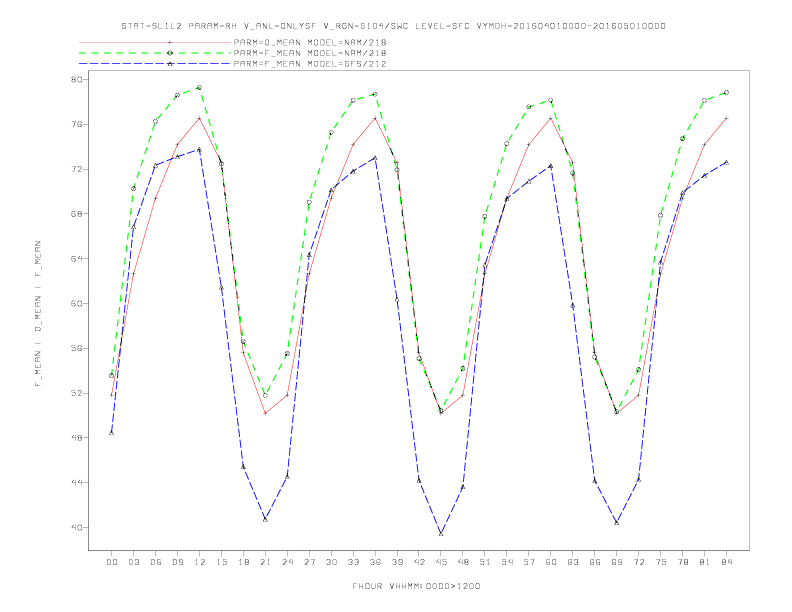Click y-axis tick label 72
The width and height of the screenshot is (792, 612).
76,169
